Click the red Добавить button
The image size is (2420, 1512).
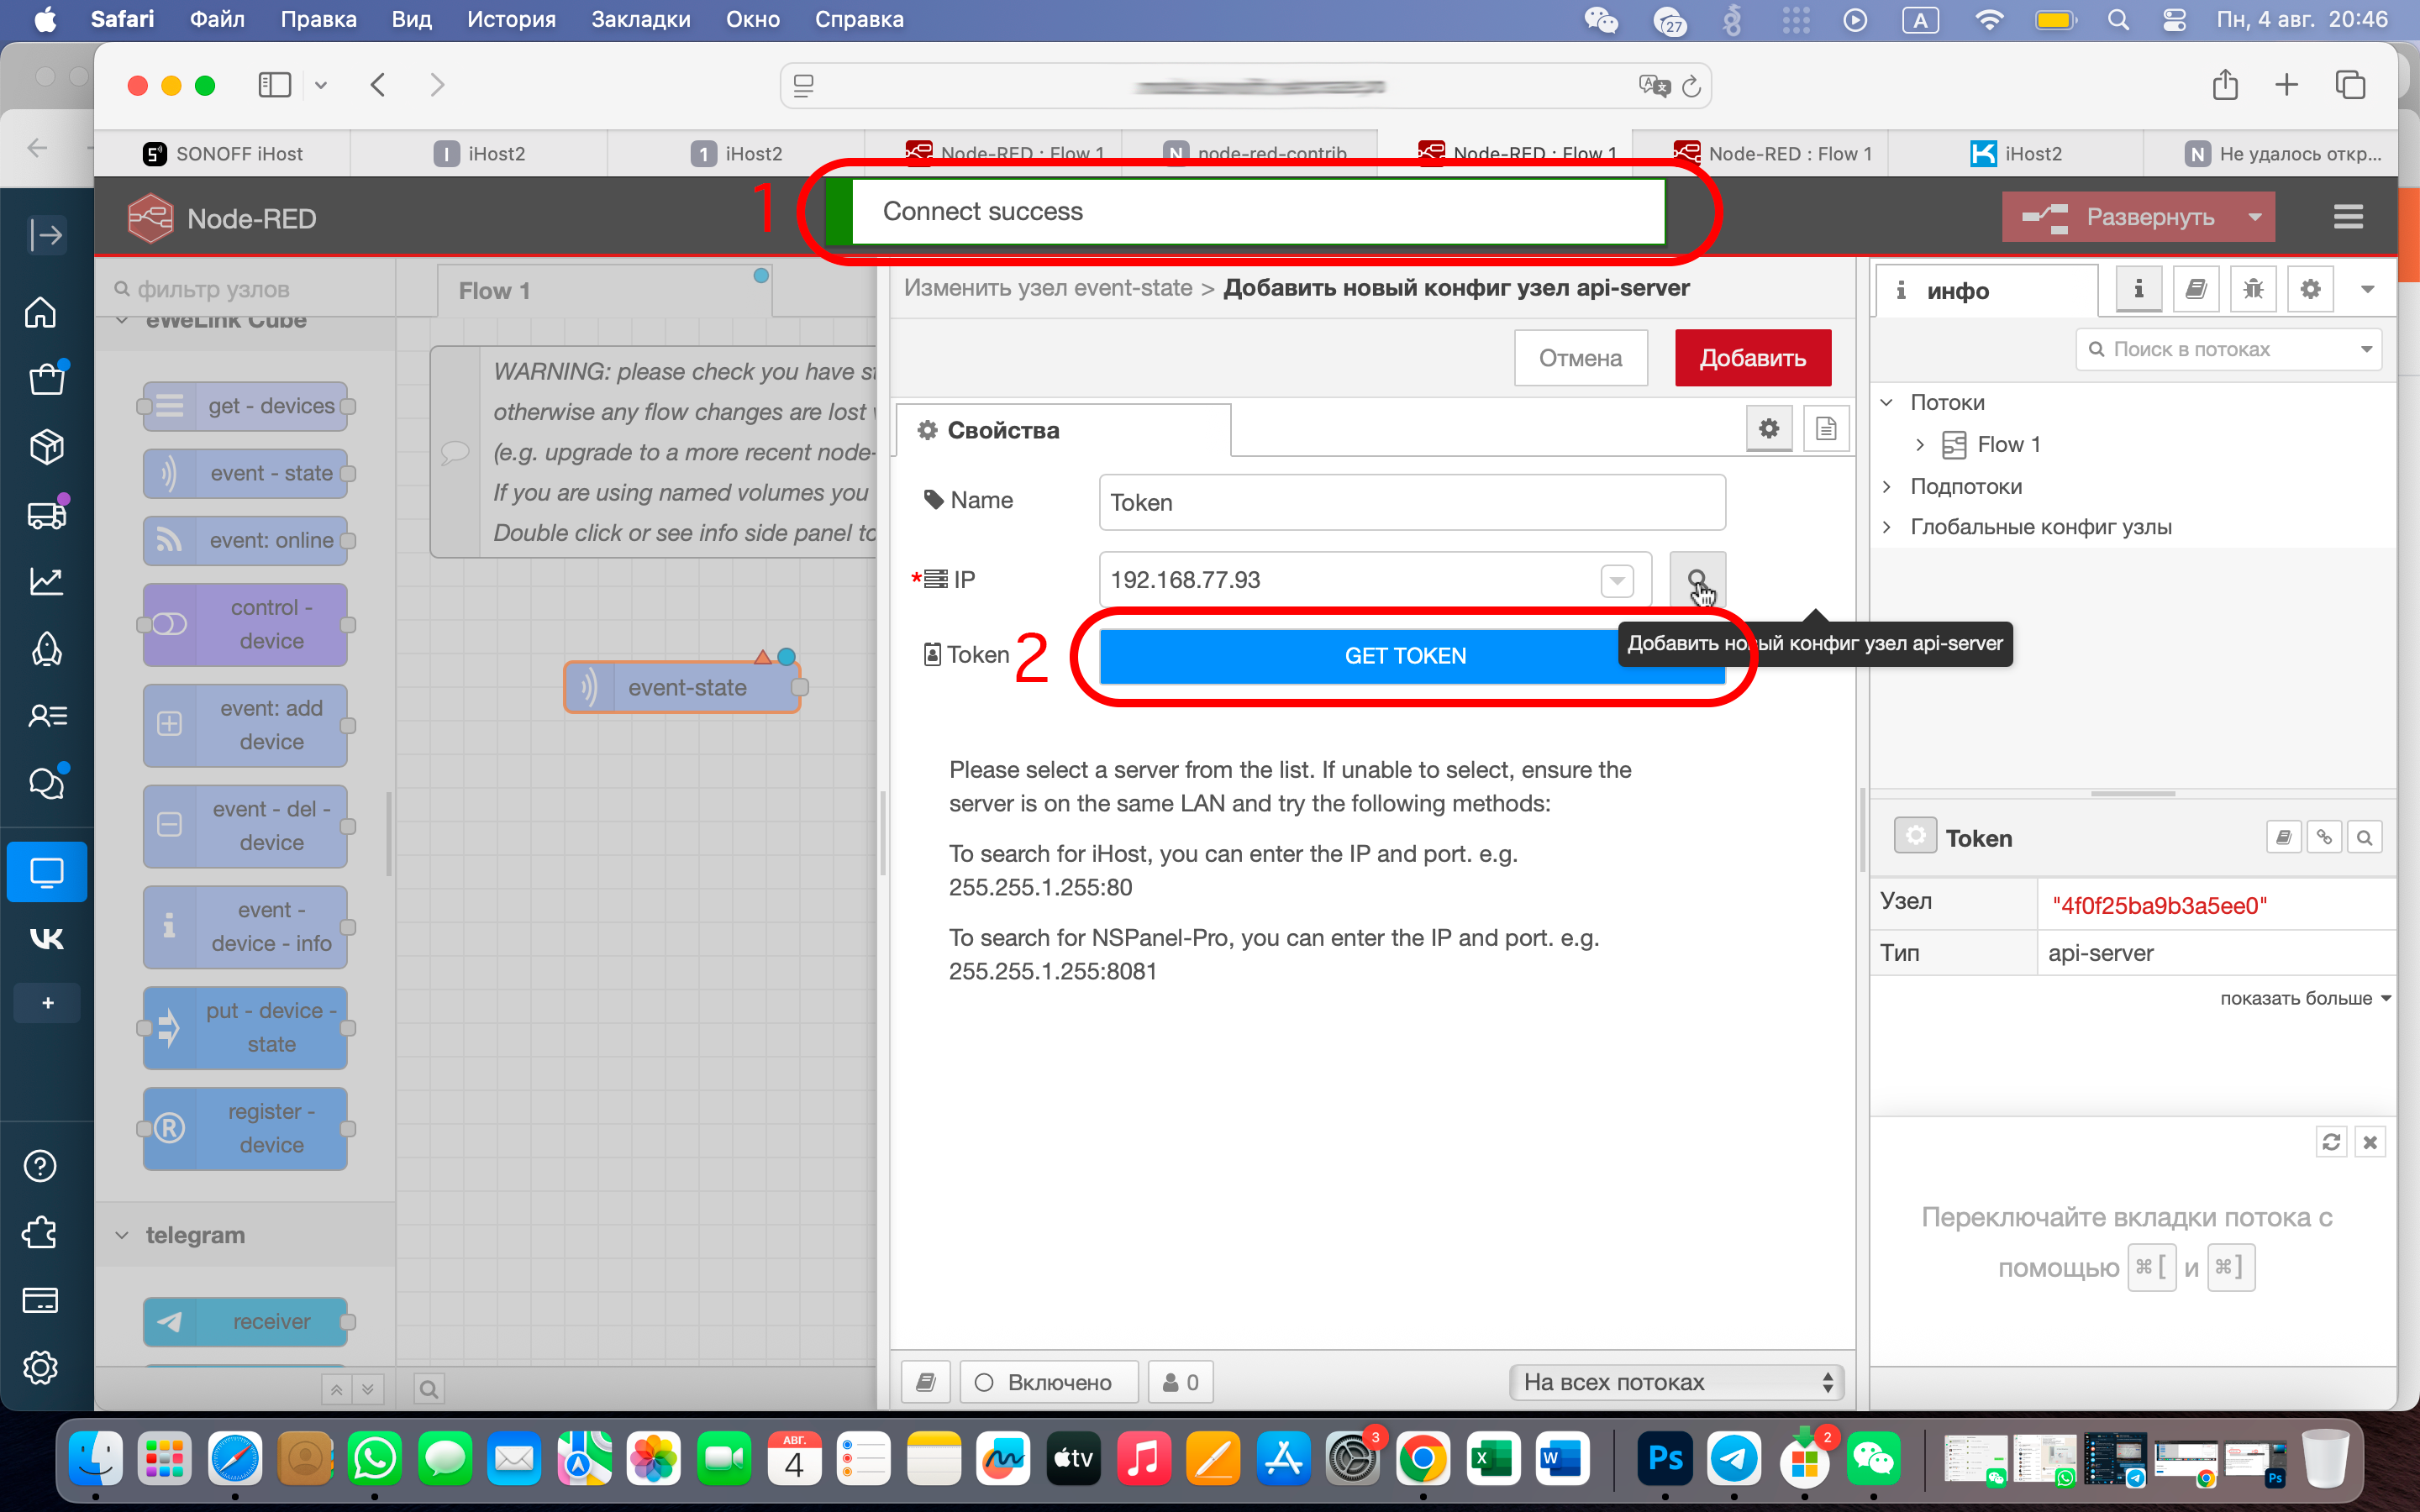pos(1752,358)
